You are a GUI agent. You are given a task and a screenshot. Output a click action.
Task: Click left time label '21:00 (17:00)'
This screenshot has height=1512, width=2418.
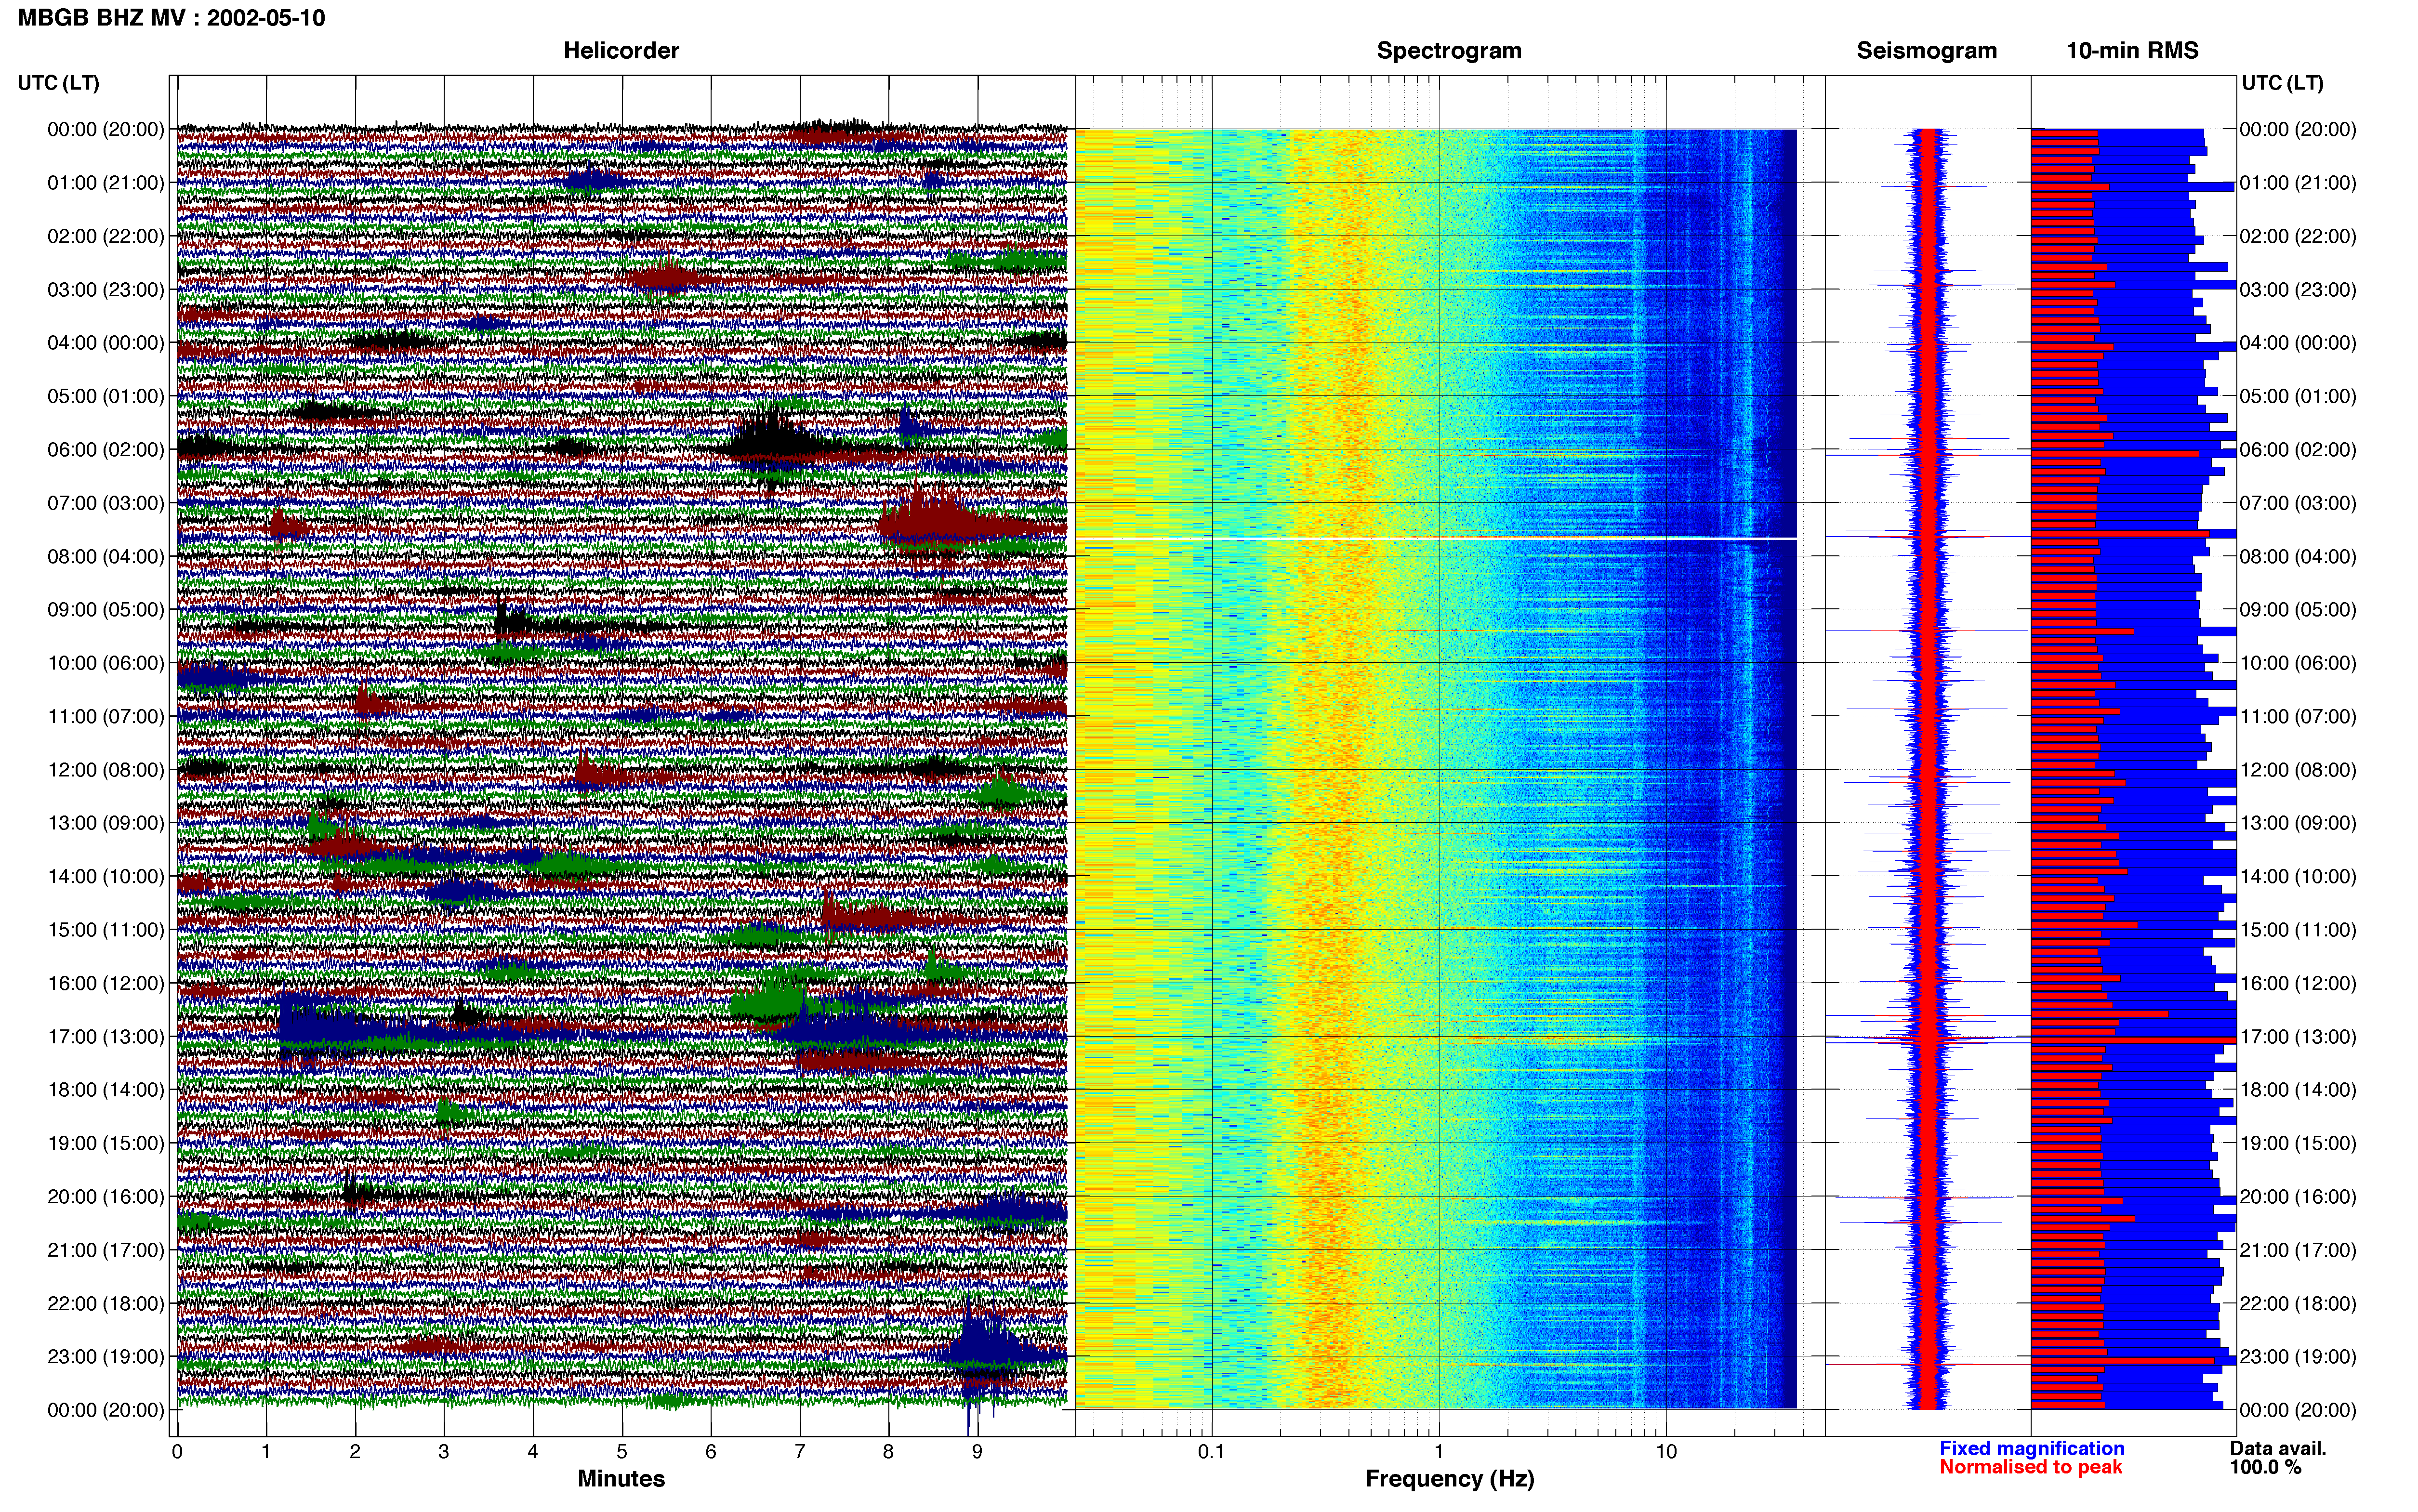coord(106,1250)
